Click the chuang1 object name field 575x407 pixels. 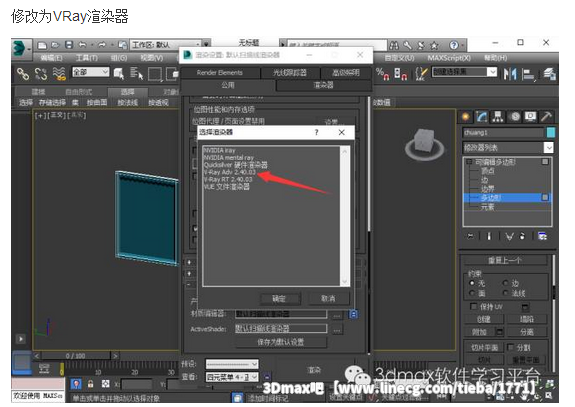pos(503,132)
